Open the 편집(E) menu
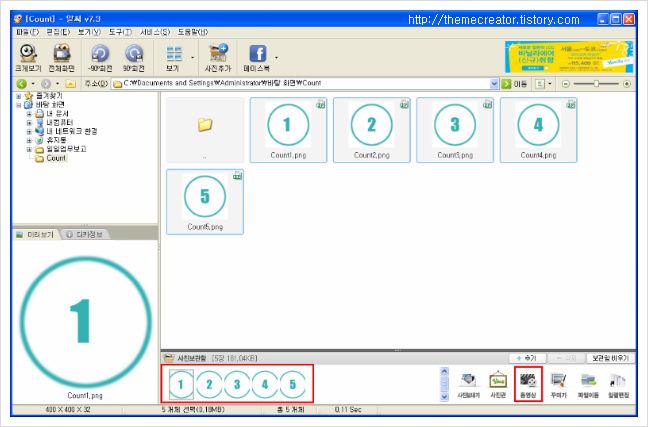The image size is (648, 427). (x=58, y=32)
